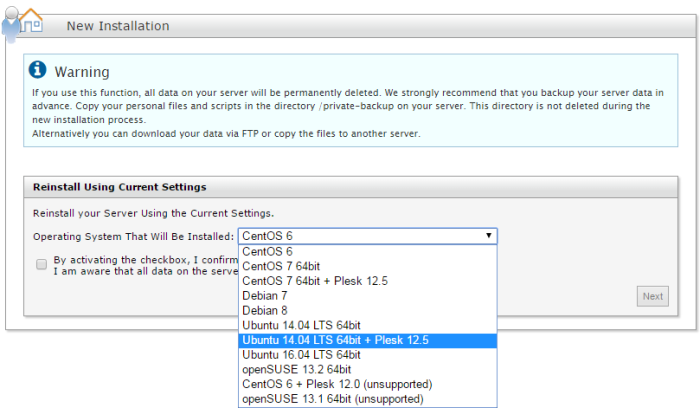Choose Ubuntu 16.04 LTS 64bit

pyautogui.click(x=300, y=355)
